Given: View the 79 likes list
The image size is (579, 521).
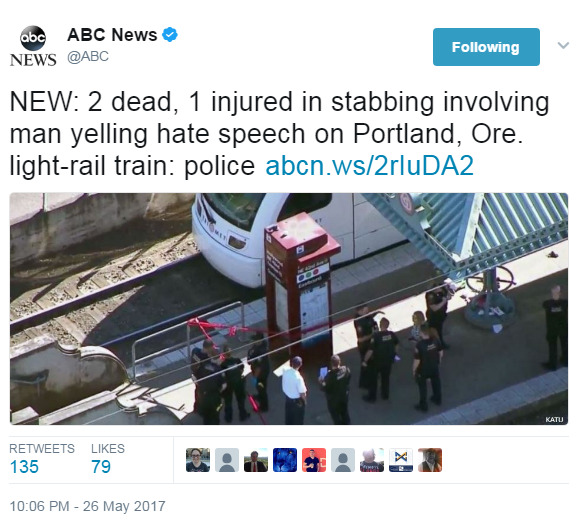Looking at the screenshot, I should tap(108, 459).
